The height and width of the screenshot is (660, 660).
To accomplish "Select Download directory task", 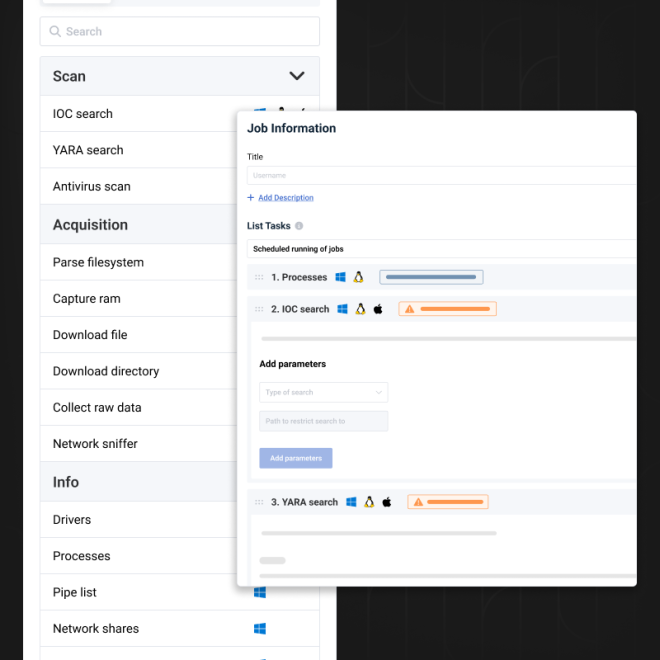I will pyautogui.click(x=138, y=371).
